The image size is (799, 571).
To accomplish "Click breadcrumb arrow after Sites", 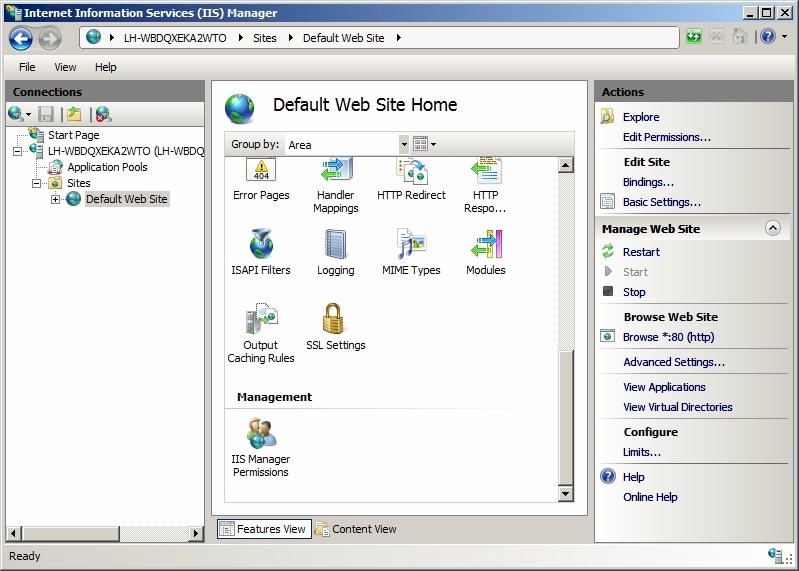I will click(x=290, y=38).
